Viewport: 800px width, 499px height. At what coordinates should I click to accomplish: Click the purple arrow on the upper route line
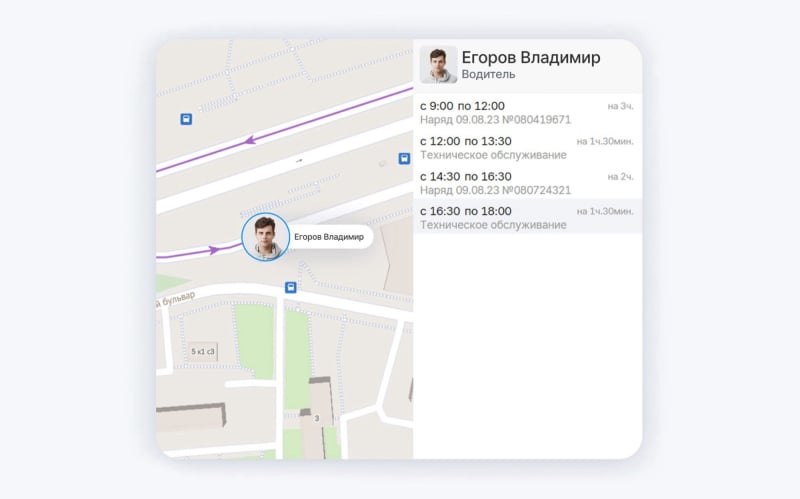pos(250,140)
